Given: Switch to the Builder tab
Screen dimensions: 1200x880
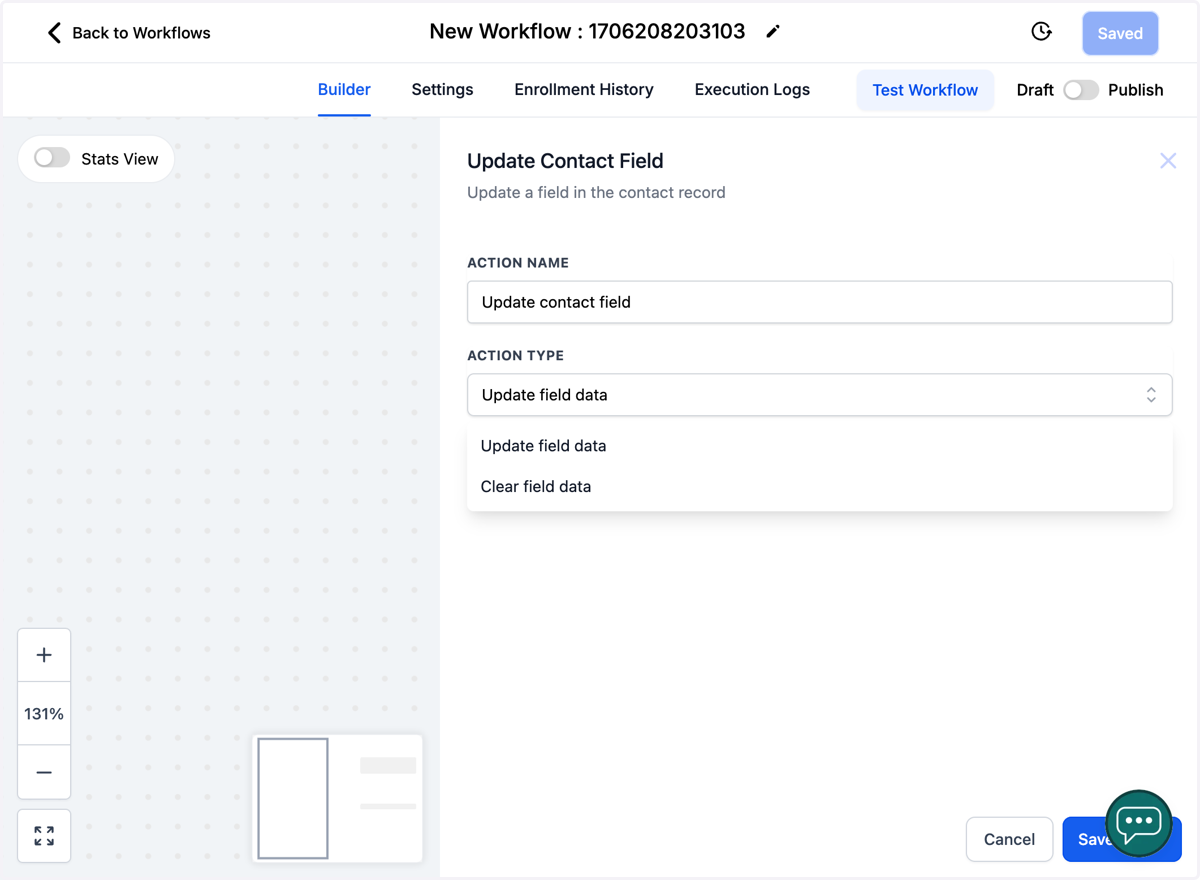Looking at the screenshot, I should (x=344, y=90).
